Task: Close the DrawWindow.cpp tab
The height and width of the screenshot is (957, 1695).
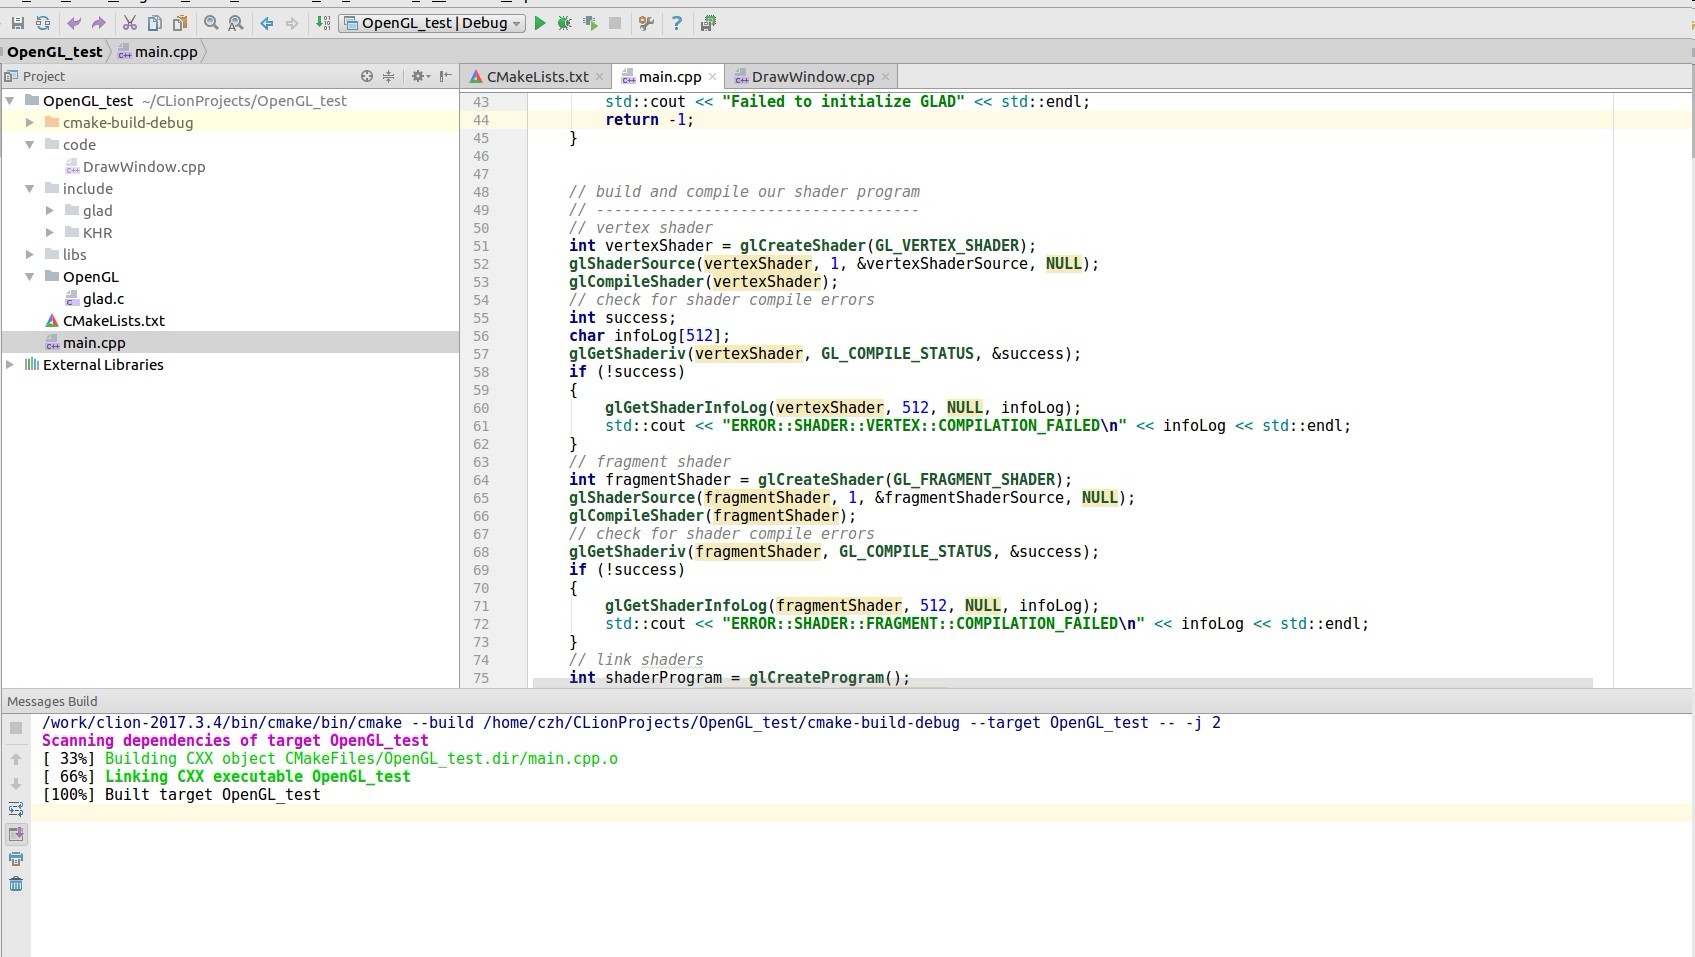Action: tap(885, 76)
